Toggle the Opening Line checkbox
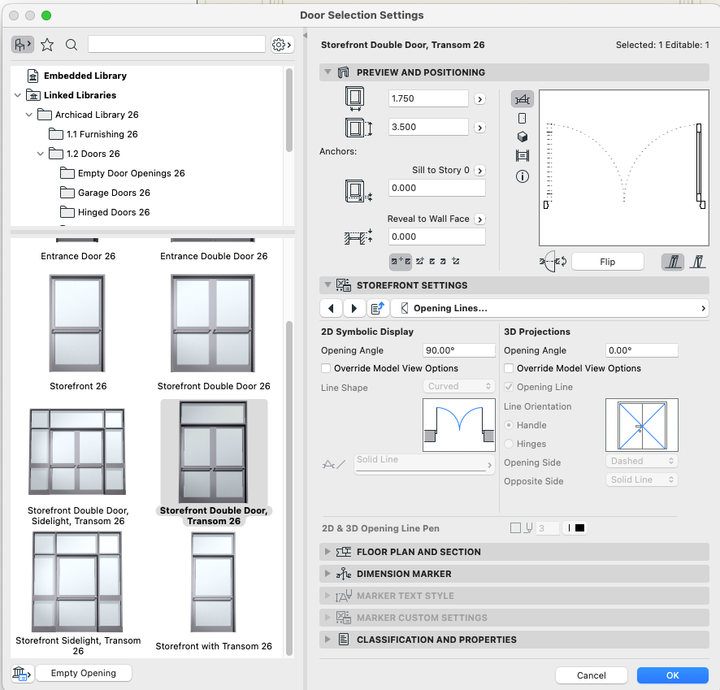The height and width of the screenshot is (690, 720). point(510,387)
